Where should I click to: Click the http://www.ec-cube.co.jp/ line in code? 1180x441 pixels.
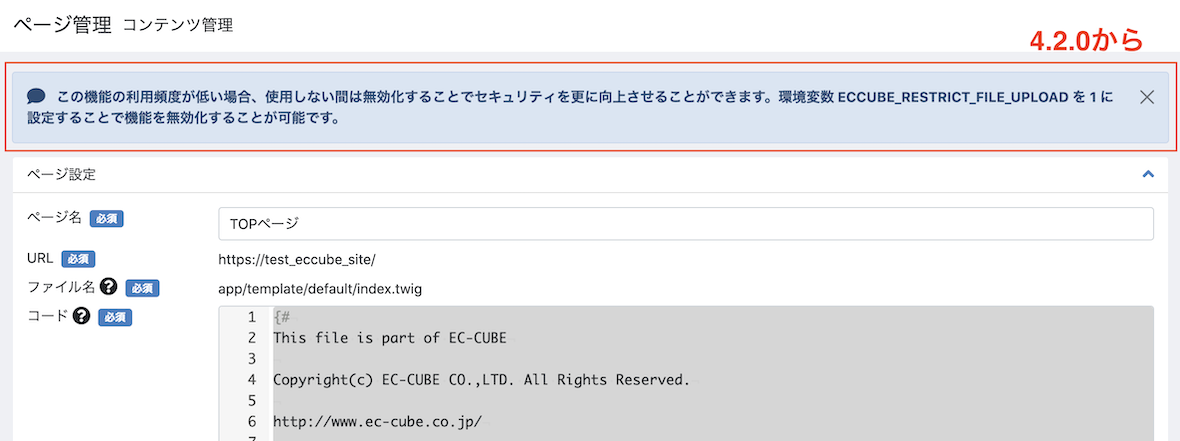point(377,421)
